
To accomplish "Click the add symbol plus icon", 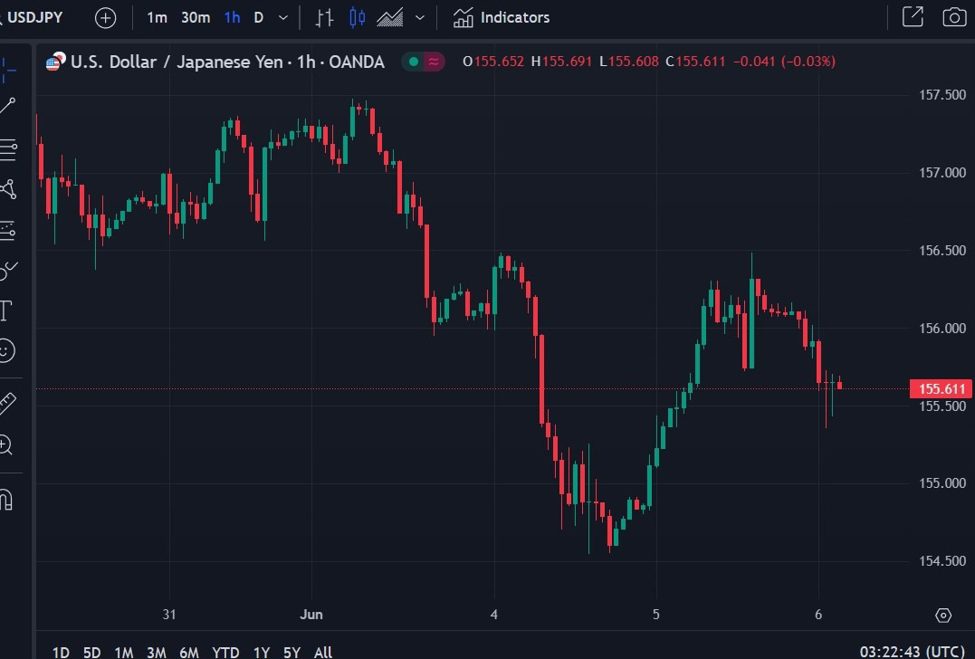I will click(x=105, y=18).
